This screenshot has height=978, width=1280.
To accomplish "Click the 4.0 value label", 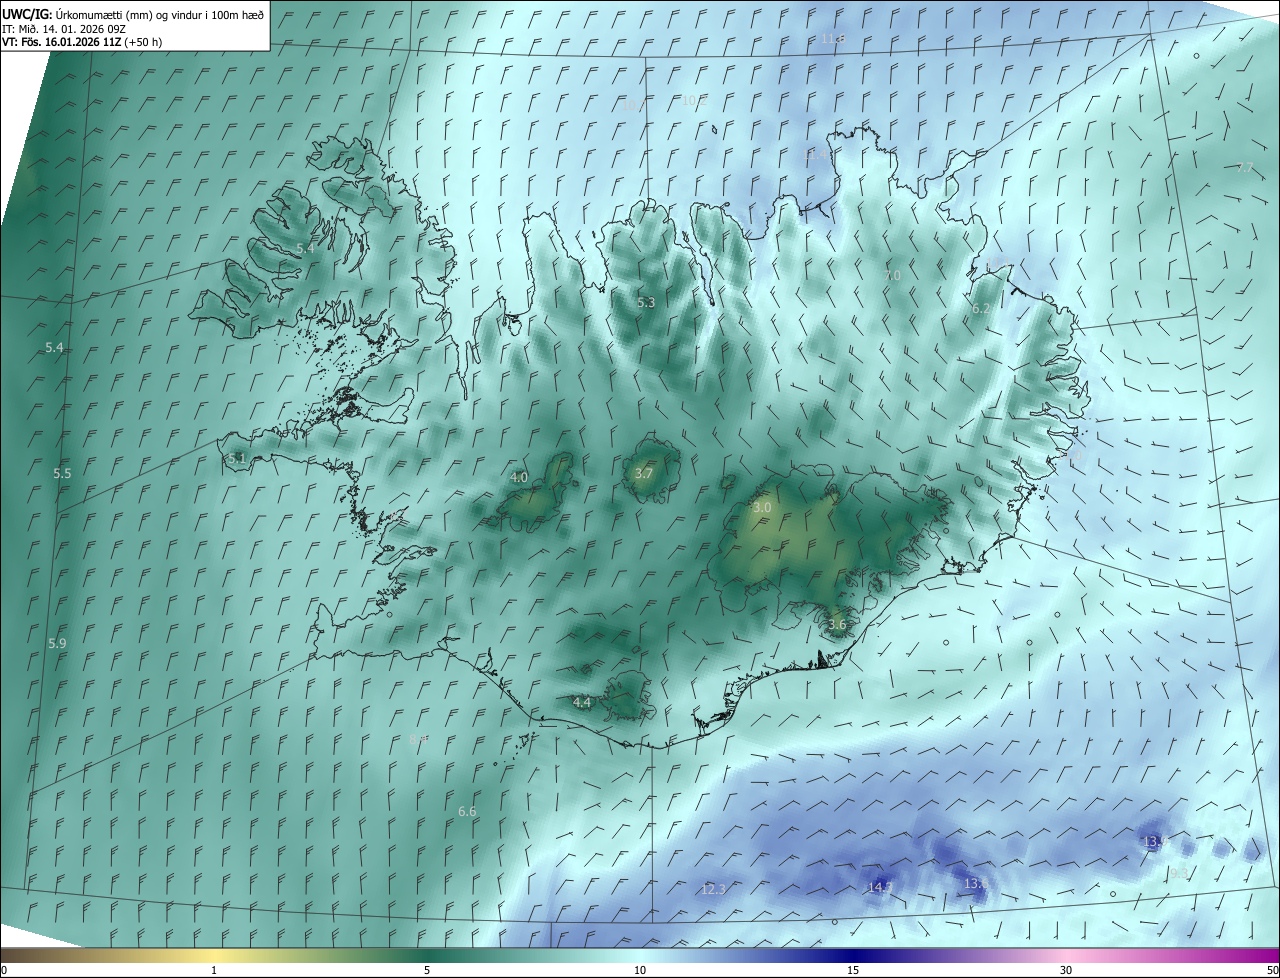I will coord(518,477).
